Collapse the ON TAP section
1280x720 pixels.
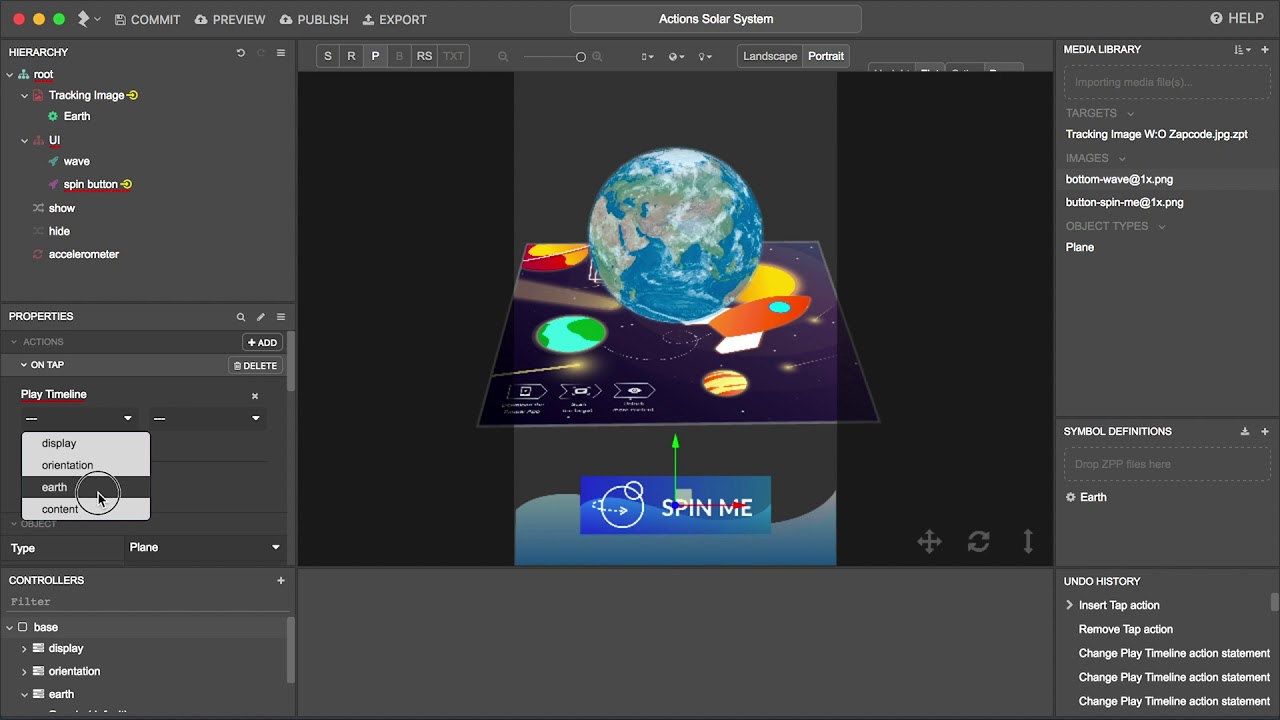[x=24, y=365]
